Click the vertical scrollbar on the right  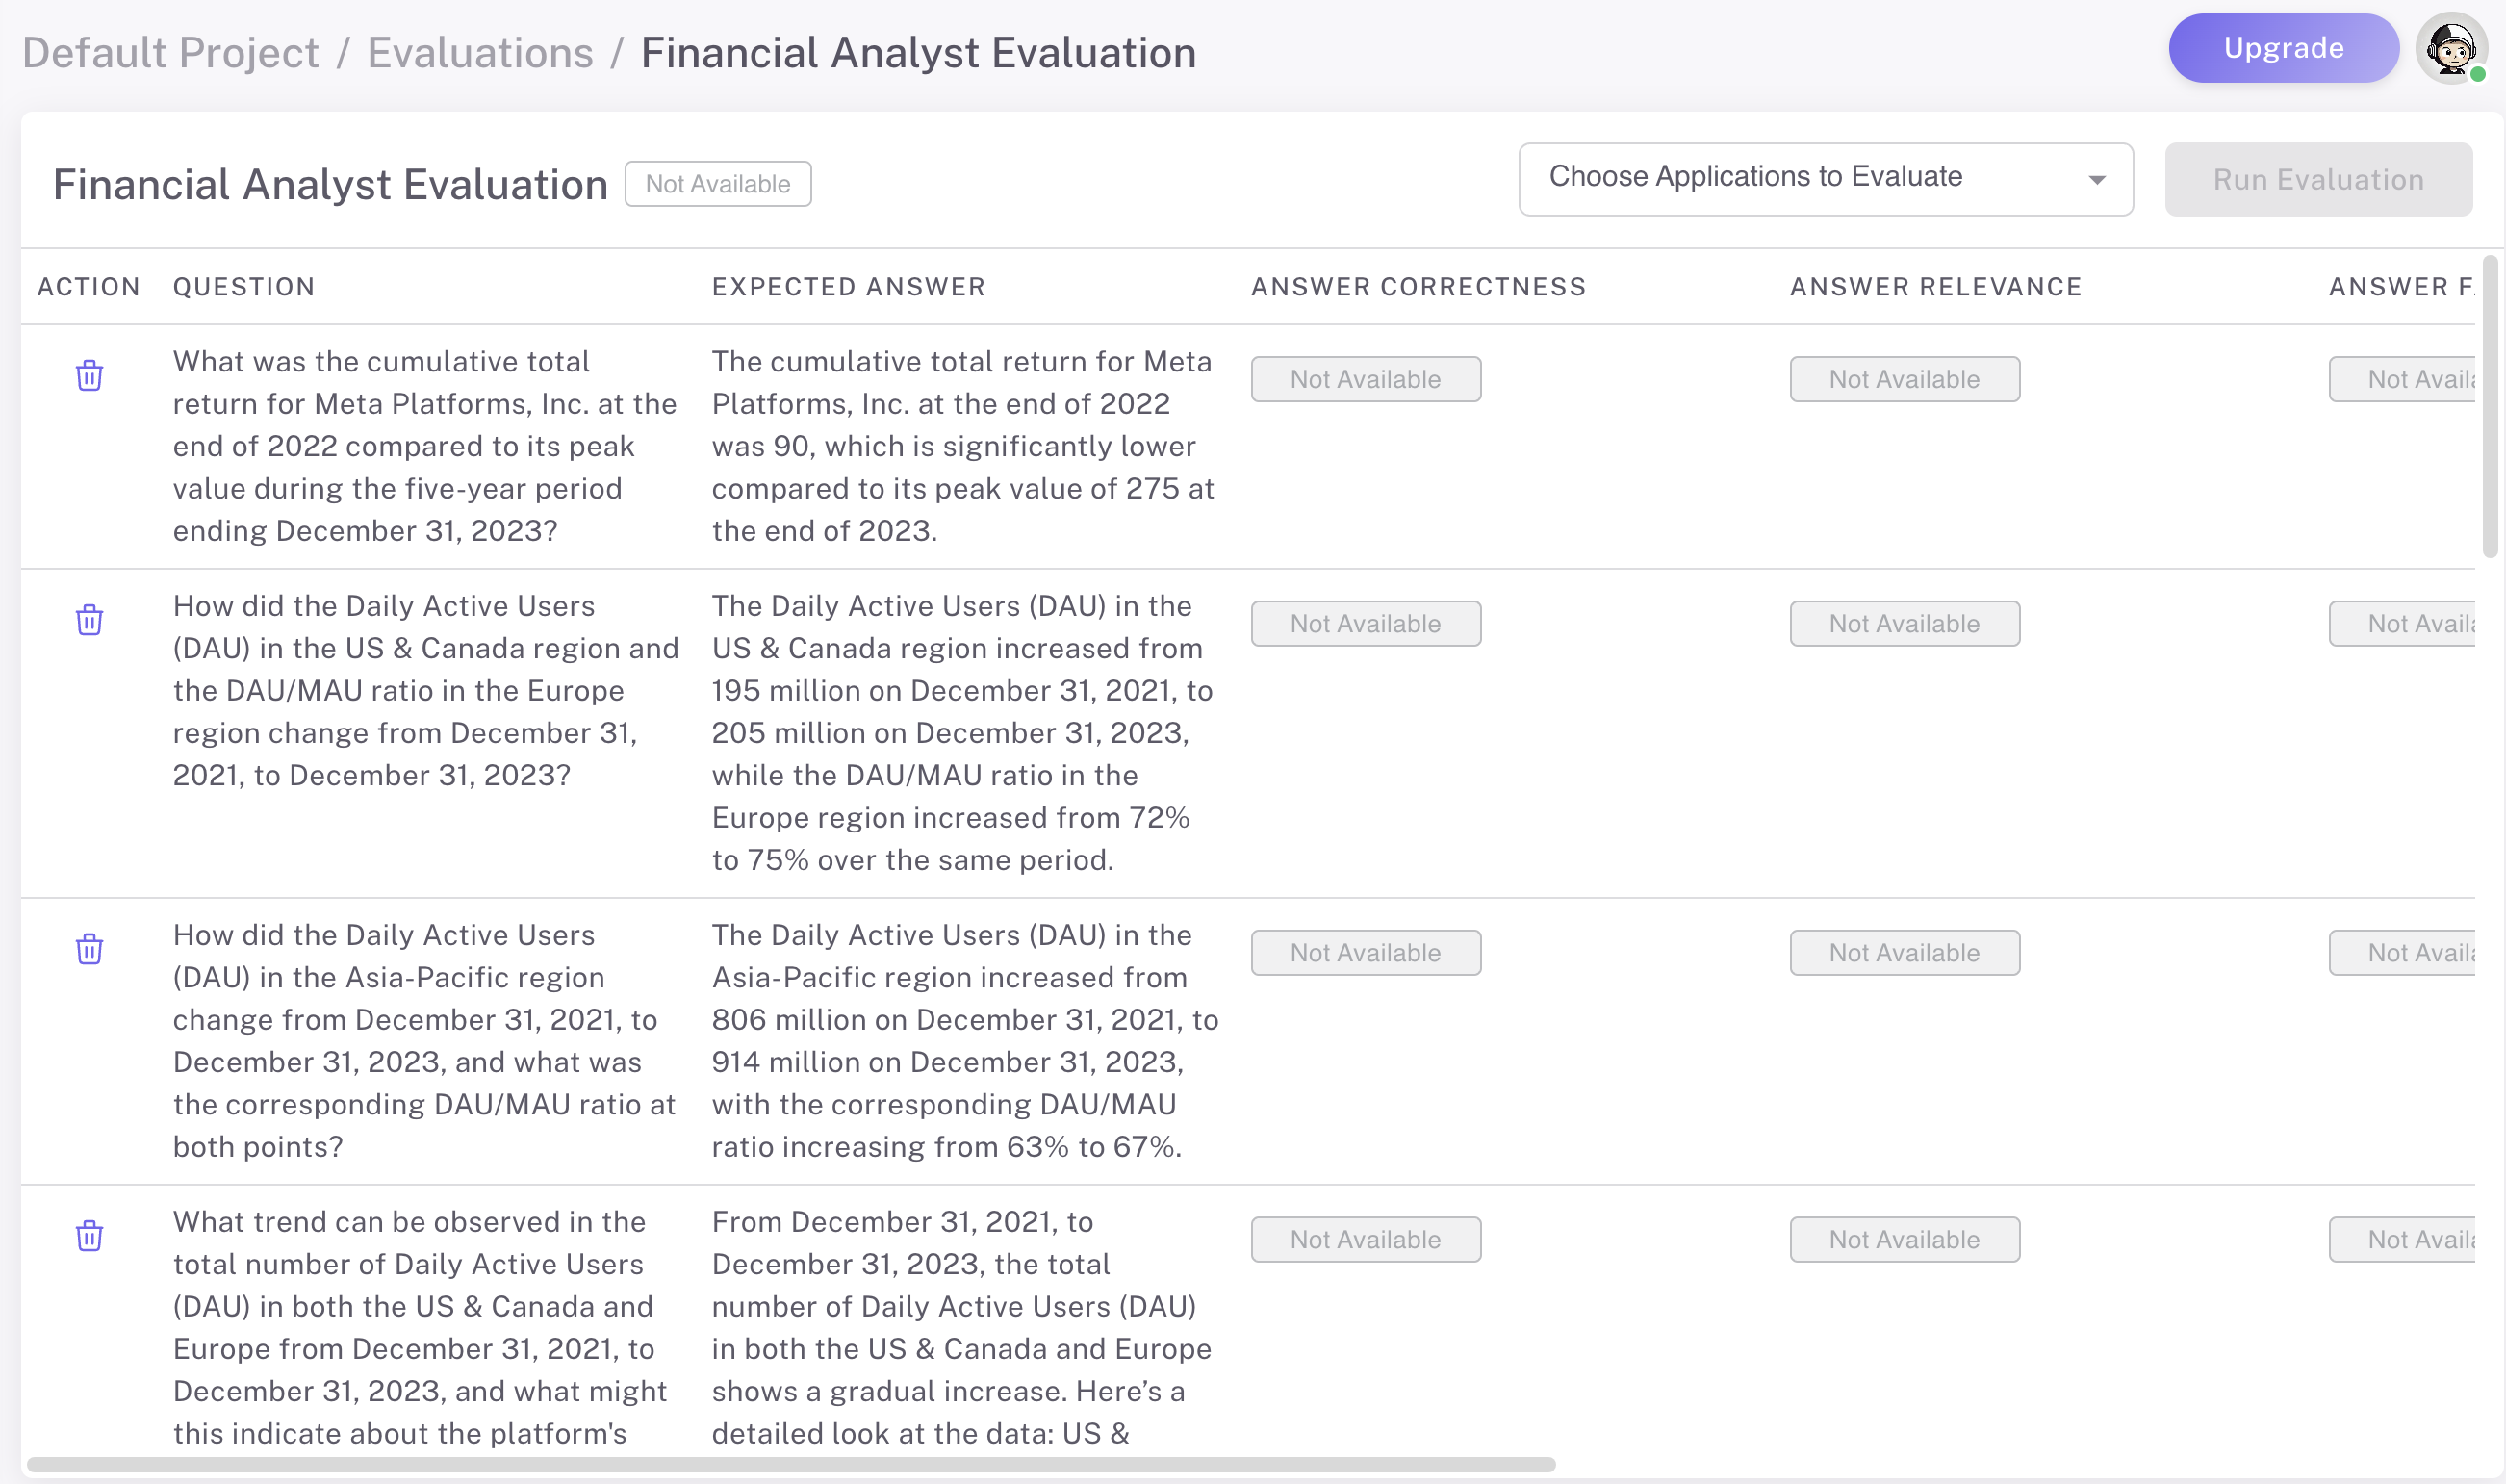(2489, 405)
